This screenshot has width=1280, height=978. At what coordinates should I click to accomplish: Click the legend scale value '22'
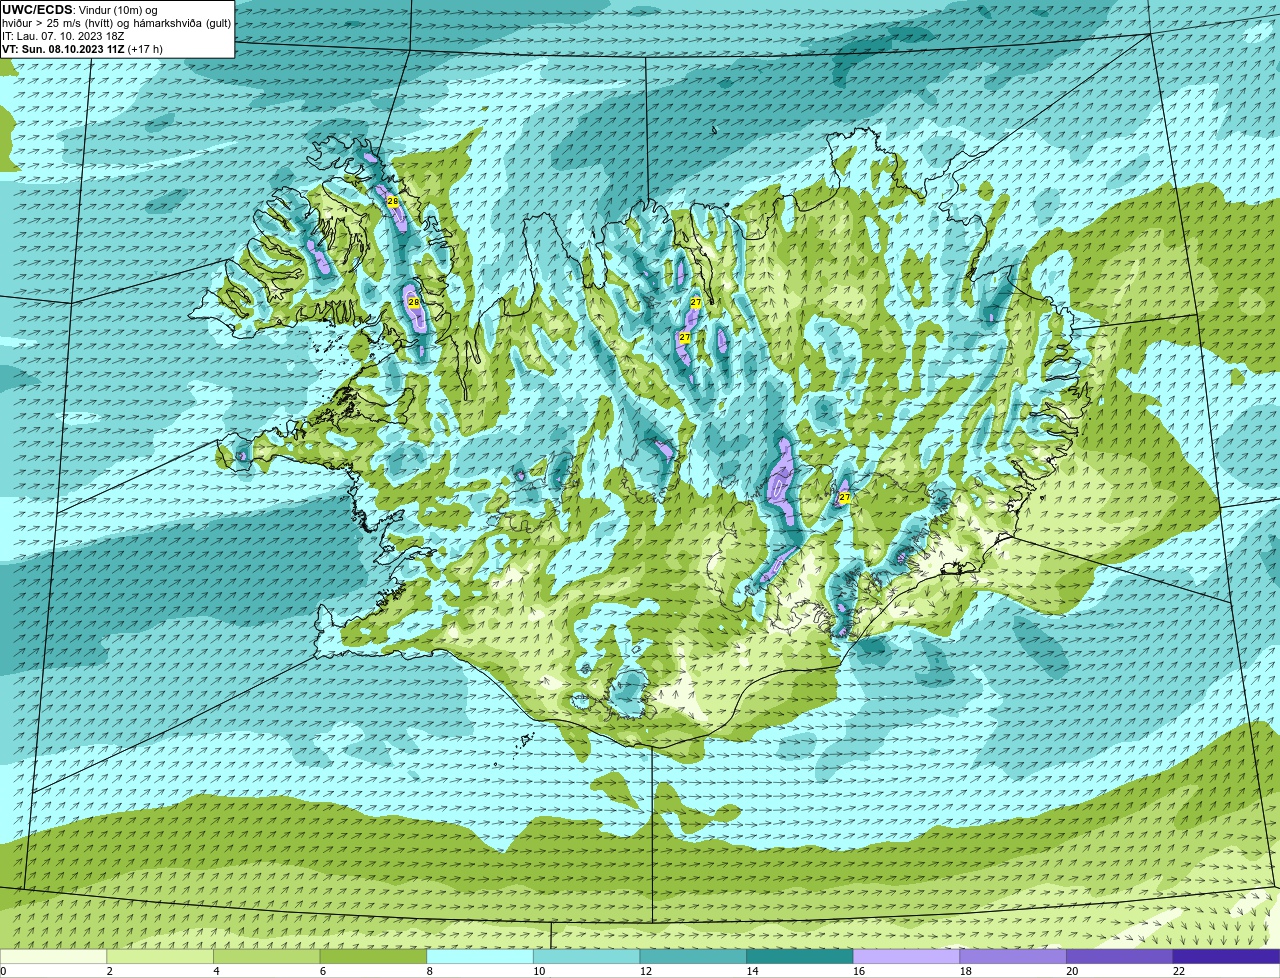[1179, 971]
